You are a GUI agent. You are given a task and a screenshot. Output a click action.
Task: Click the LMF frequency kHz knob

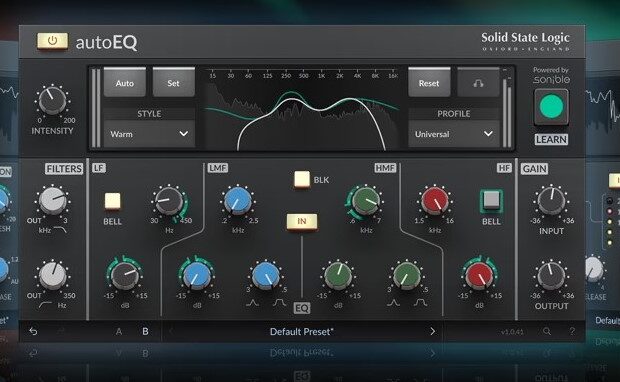238,201
